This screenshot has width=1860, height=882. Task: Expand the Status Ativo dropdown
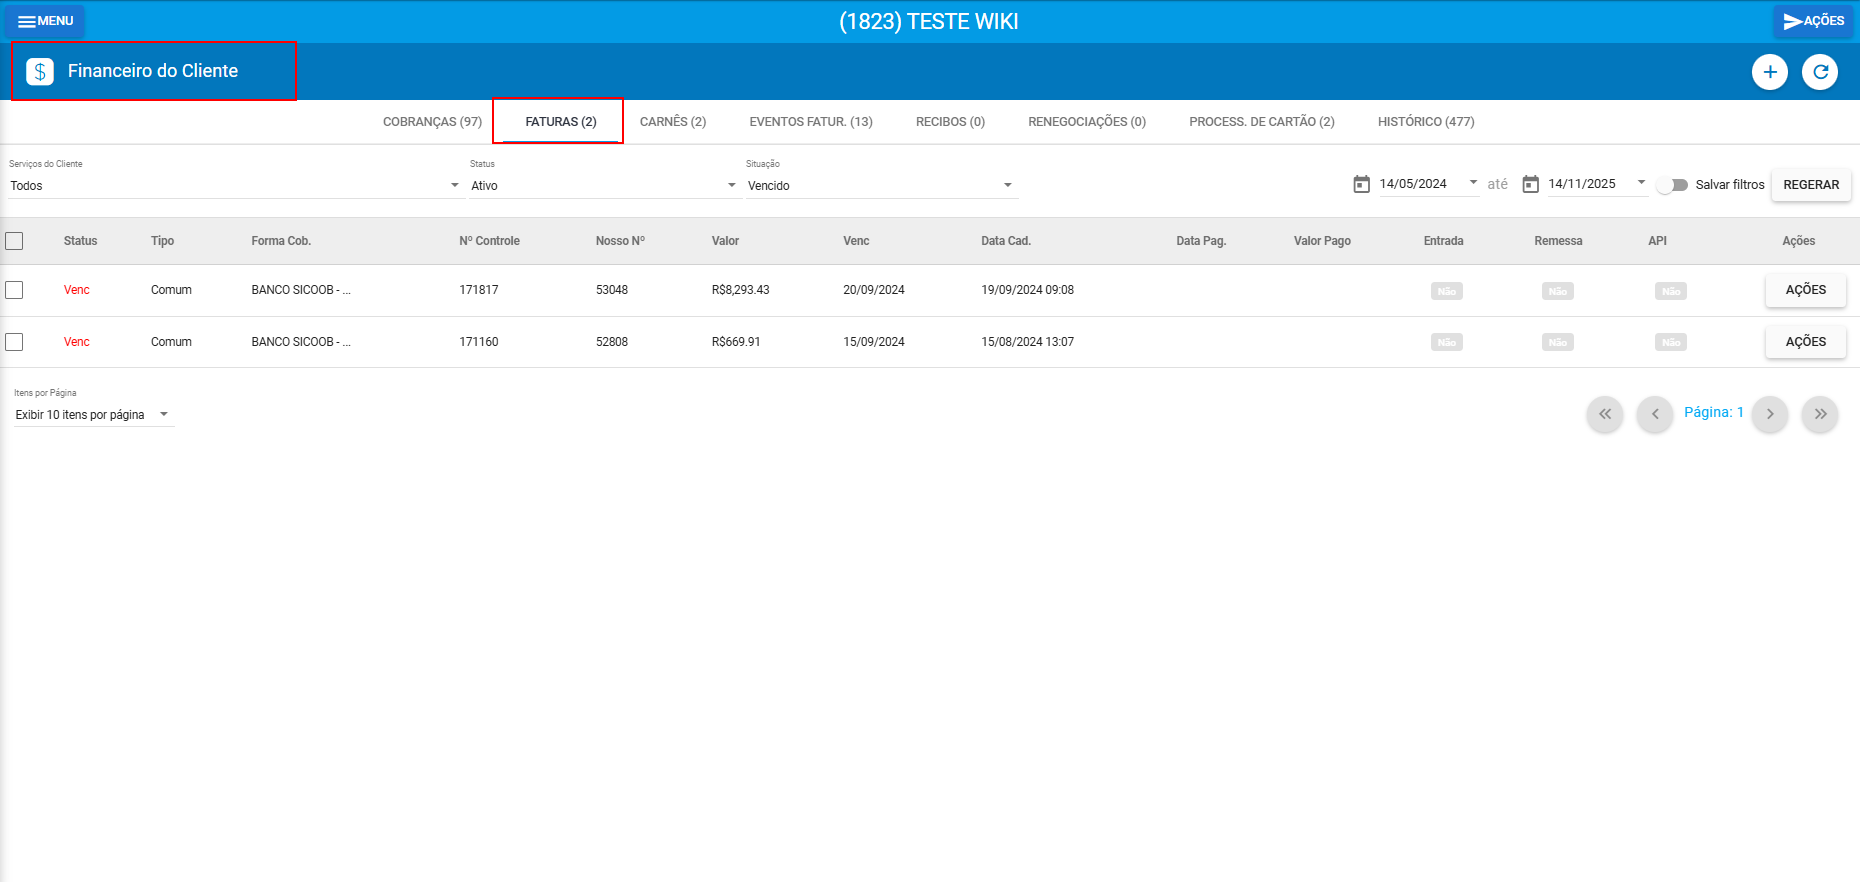[604, 186]
